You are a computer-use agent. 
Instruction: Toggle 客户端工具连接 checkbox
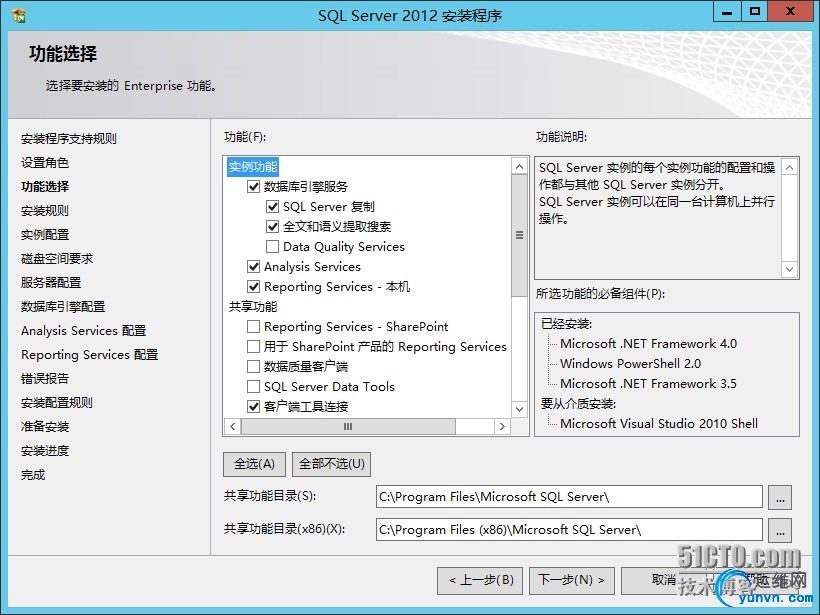253,406
